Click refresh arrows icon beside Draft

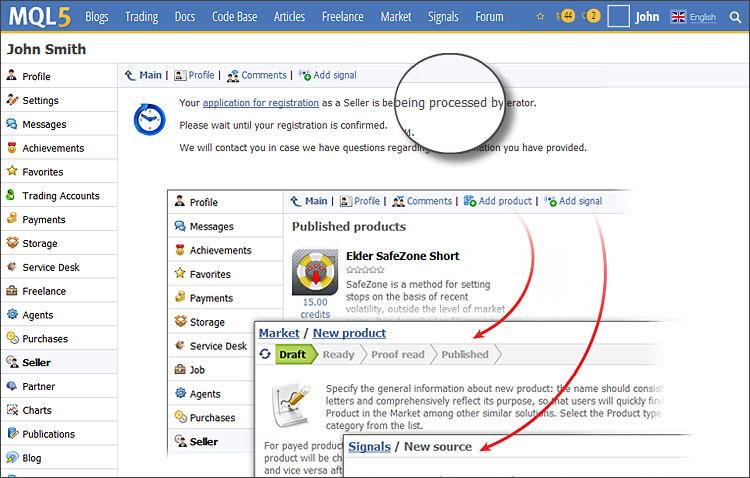pos(265,354)
